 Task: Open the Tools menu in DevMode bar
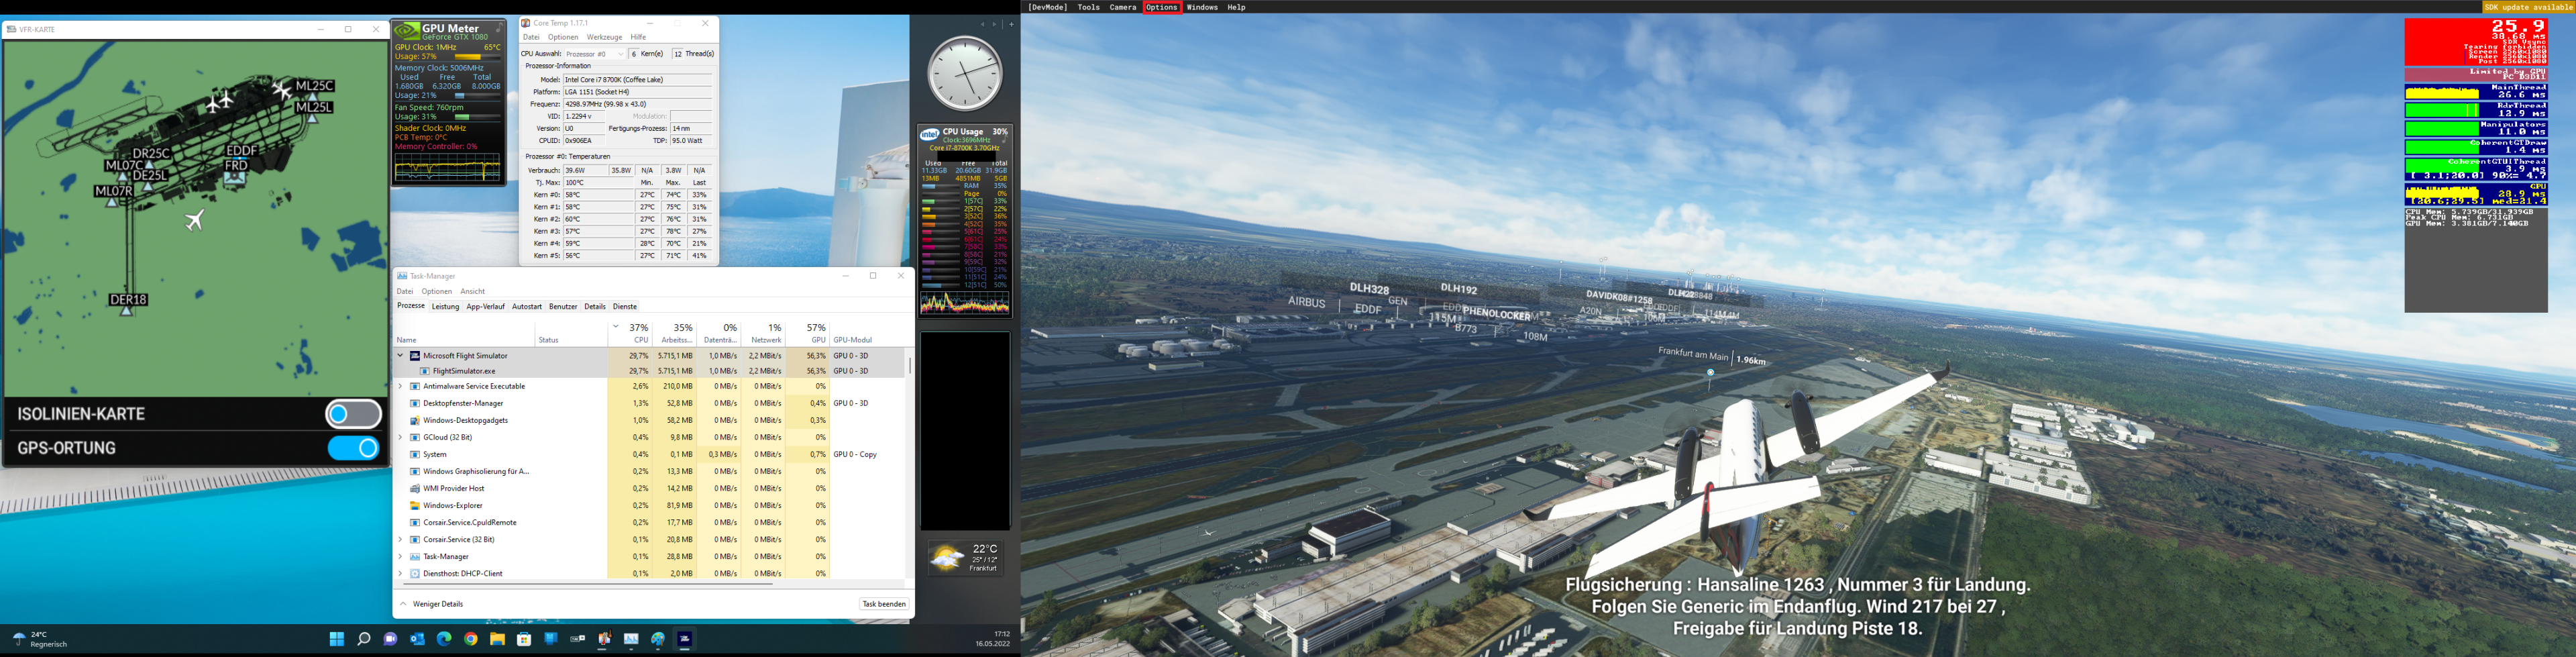tap(1088, 7)
